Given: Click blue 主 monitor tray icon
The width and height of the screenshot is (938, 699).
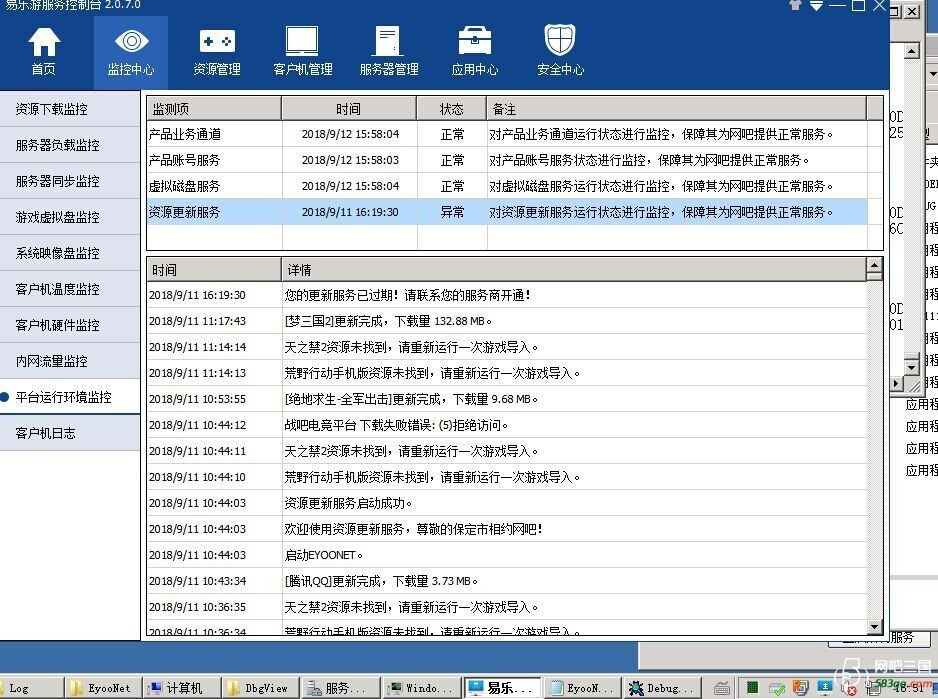Looking at the screenshot, I should (824, 688).
